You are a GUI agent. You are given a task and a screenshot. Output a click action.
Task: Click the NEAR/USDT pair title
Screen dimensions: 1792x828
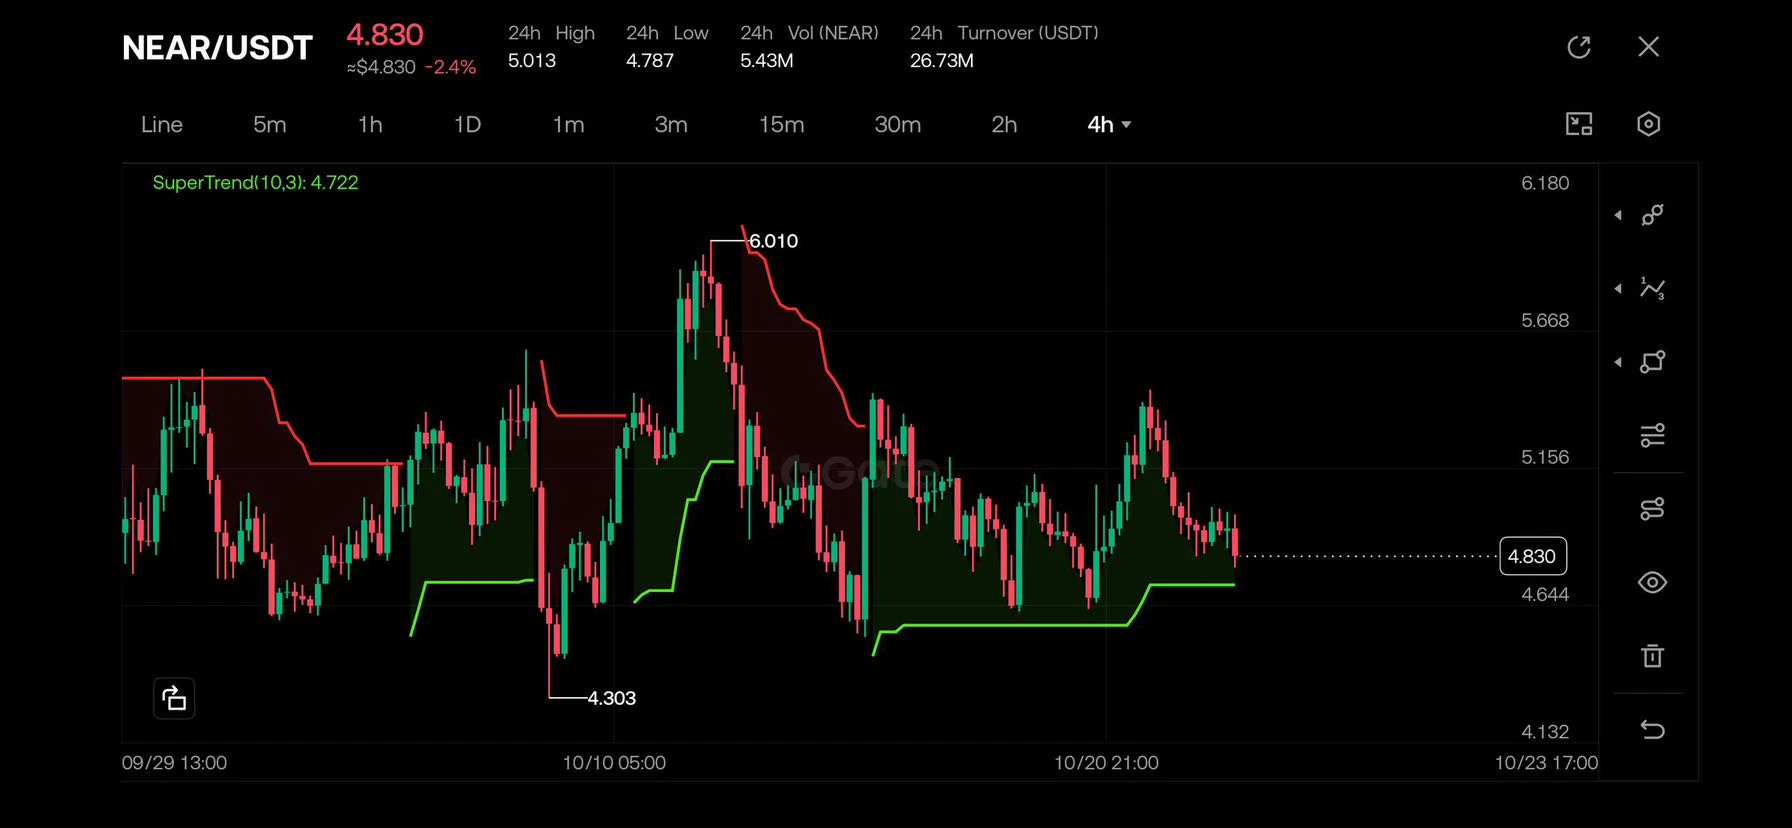point(217,48)
